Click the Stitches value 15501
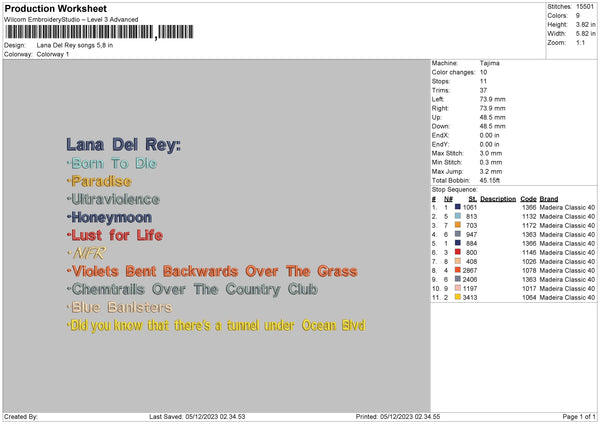Viewport: 600px width, 424px height. tap(585, 7)
